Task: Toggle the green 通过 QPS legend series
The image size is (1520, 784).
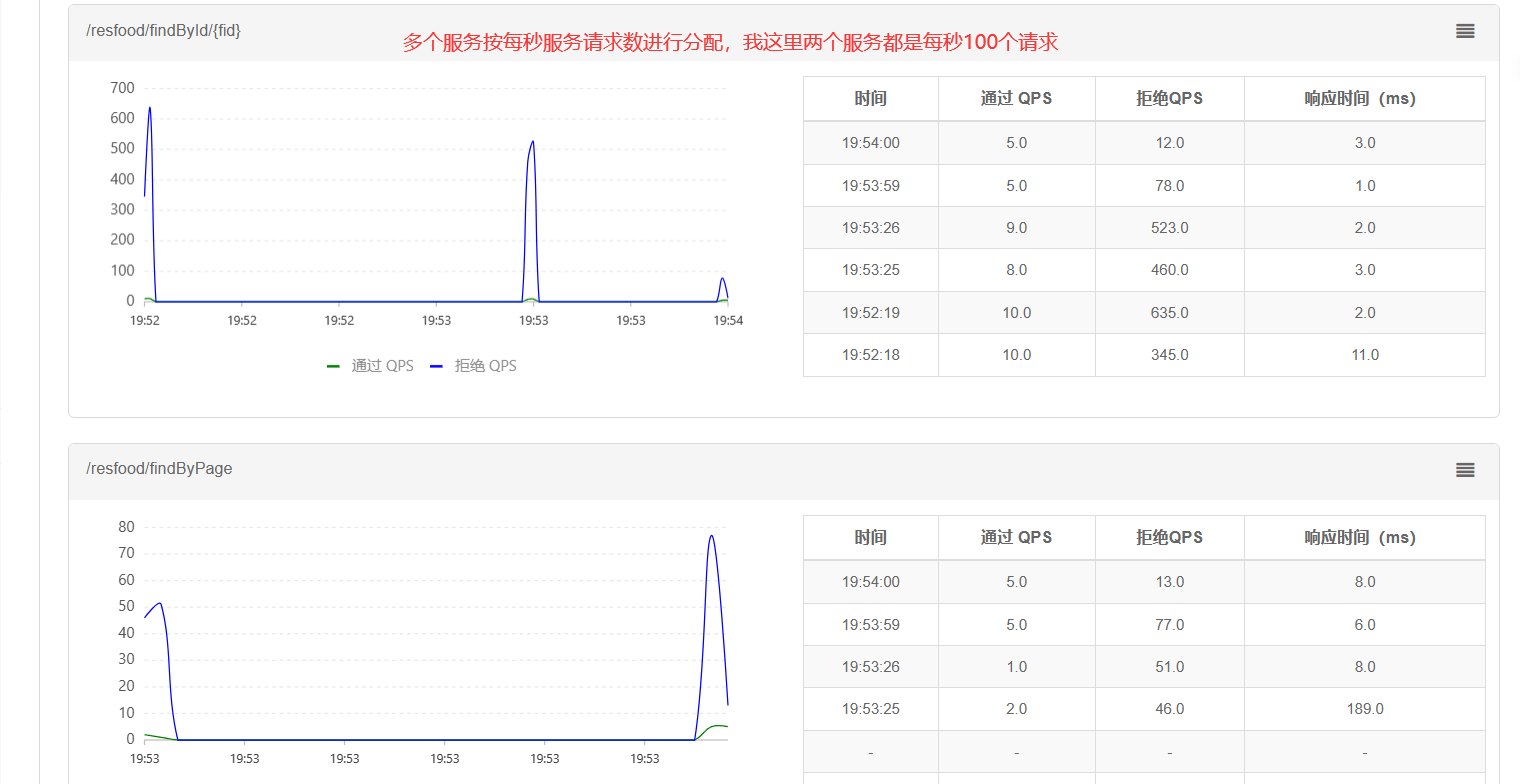Action: [x=371, y=366]
